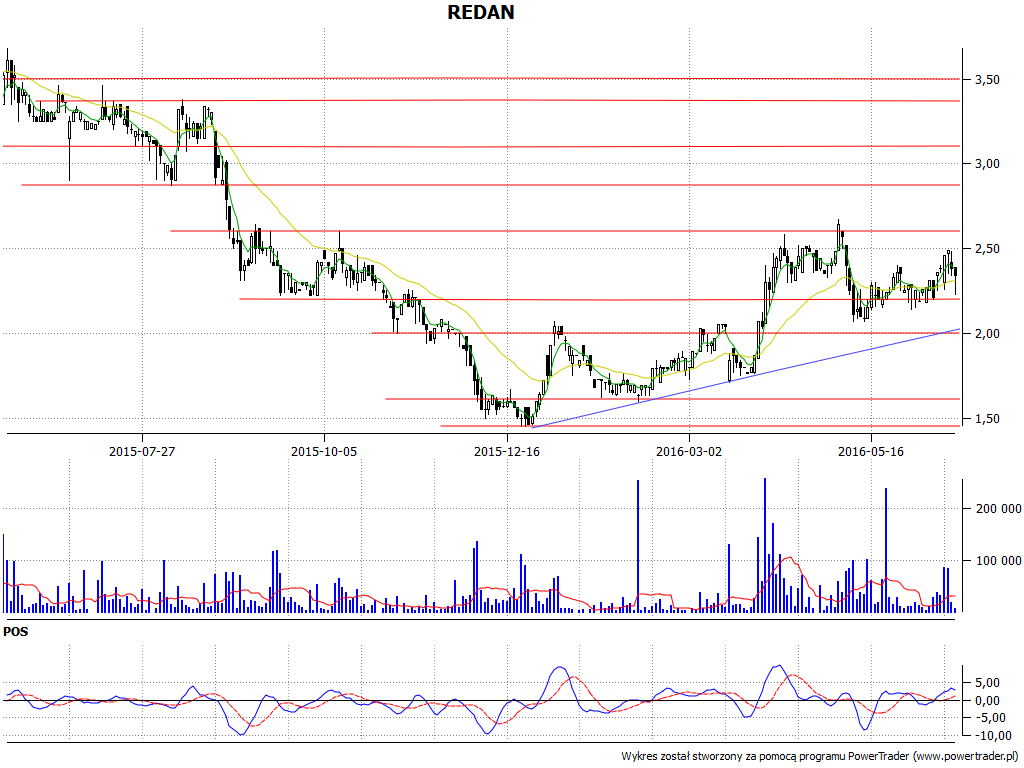
Task: Click the blue rising trend line
Action: [744, 379]
